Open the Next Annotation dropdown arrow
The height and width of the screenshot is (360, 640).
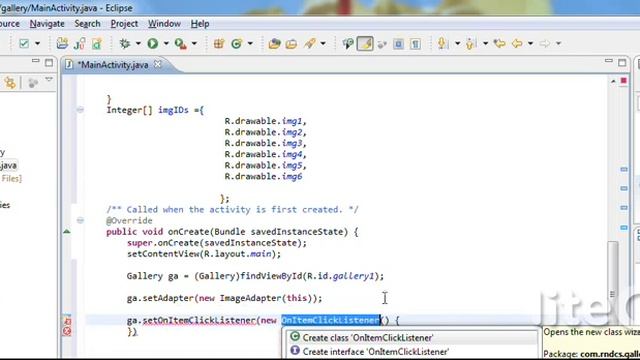tap(458, 43)
